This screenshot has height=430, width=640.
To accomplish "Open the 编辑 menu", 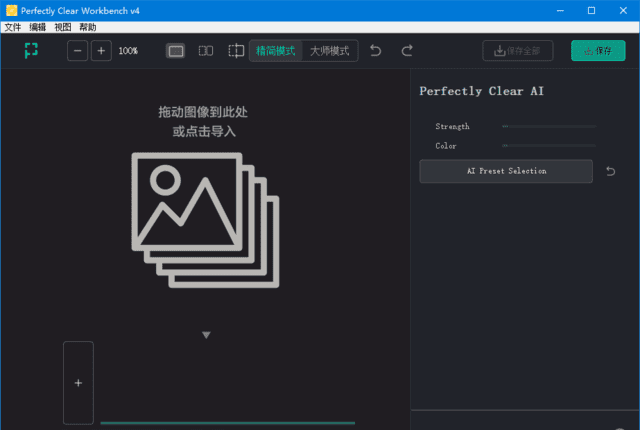I will click(38, 27).
